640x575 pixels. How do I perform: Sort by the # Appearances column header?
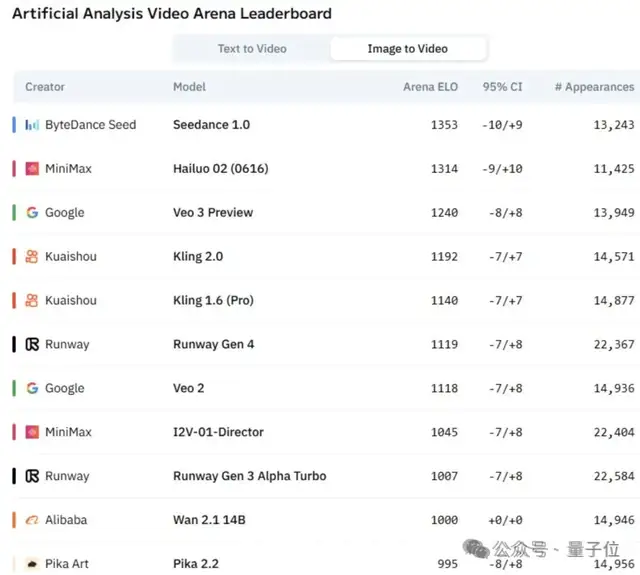[x=594, y=87]
